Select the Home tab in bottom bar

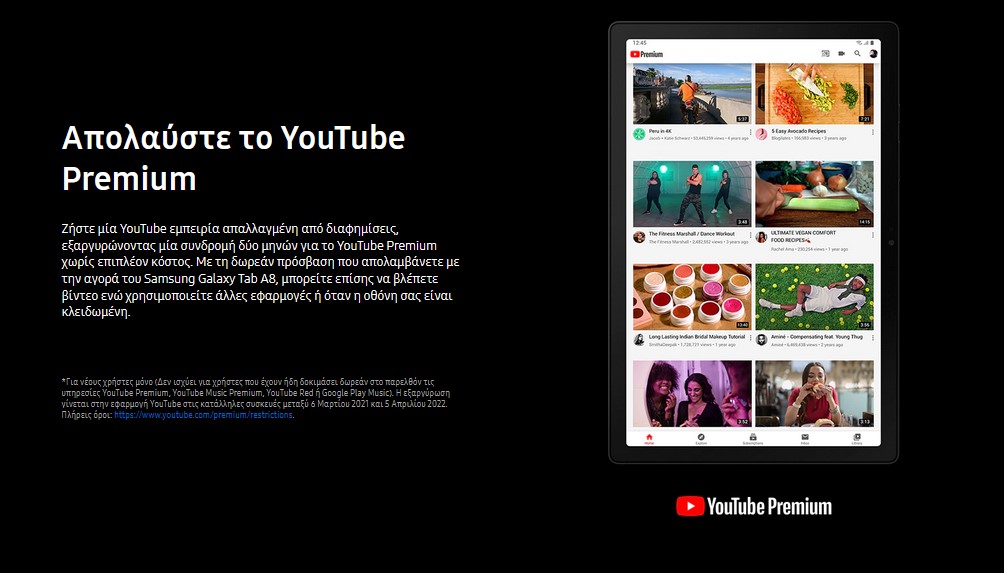point(649,439)
